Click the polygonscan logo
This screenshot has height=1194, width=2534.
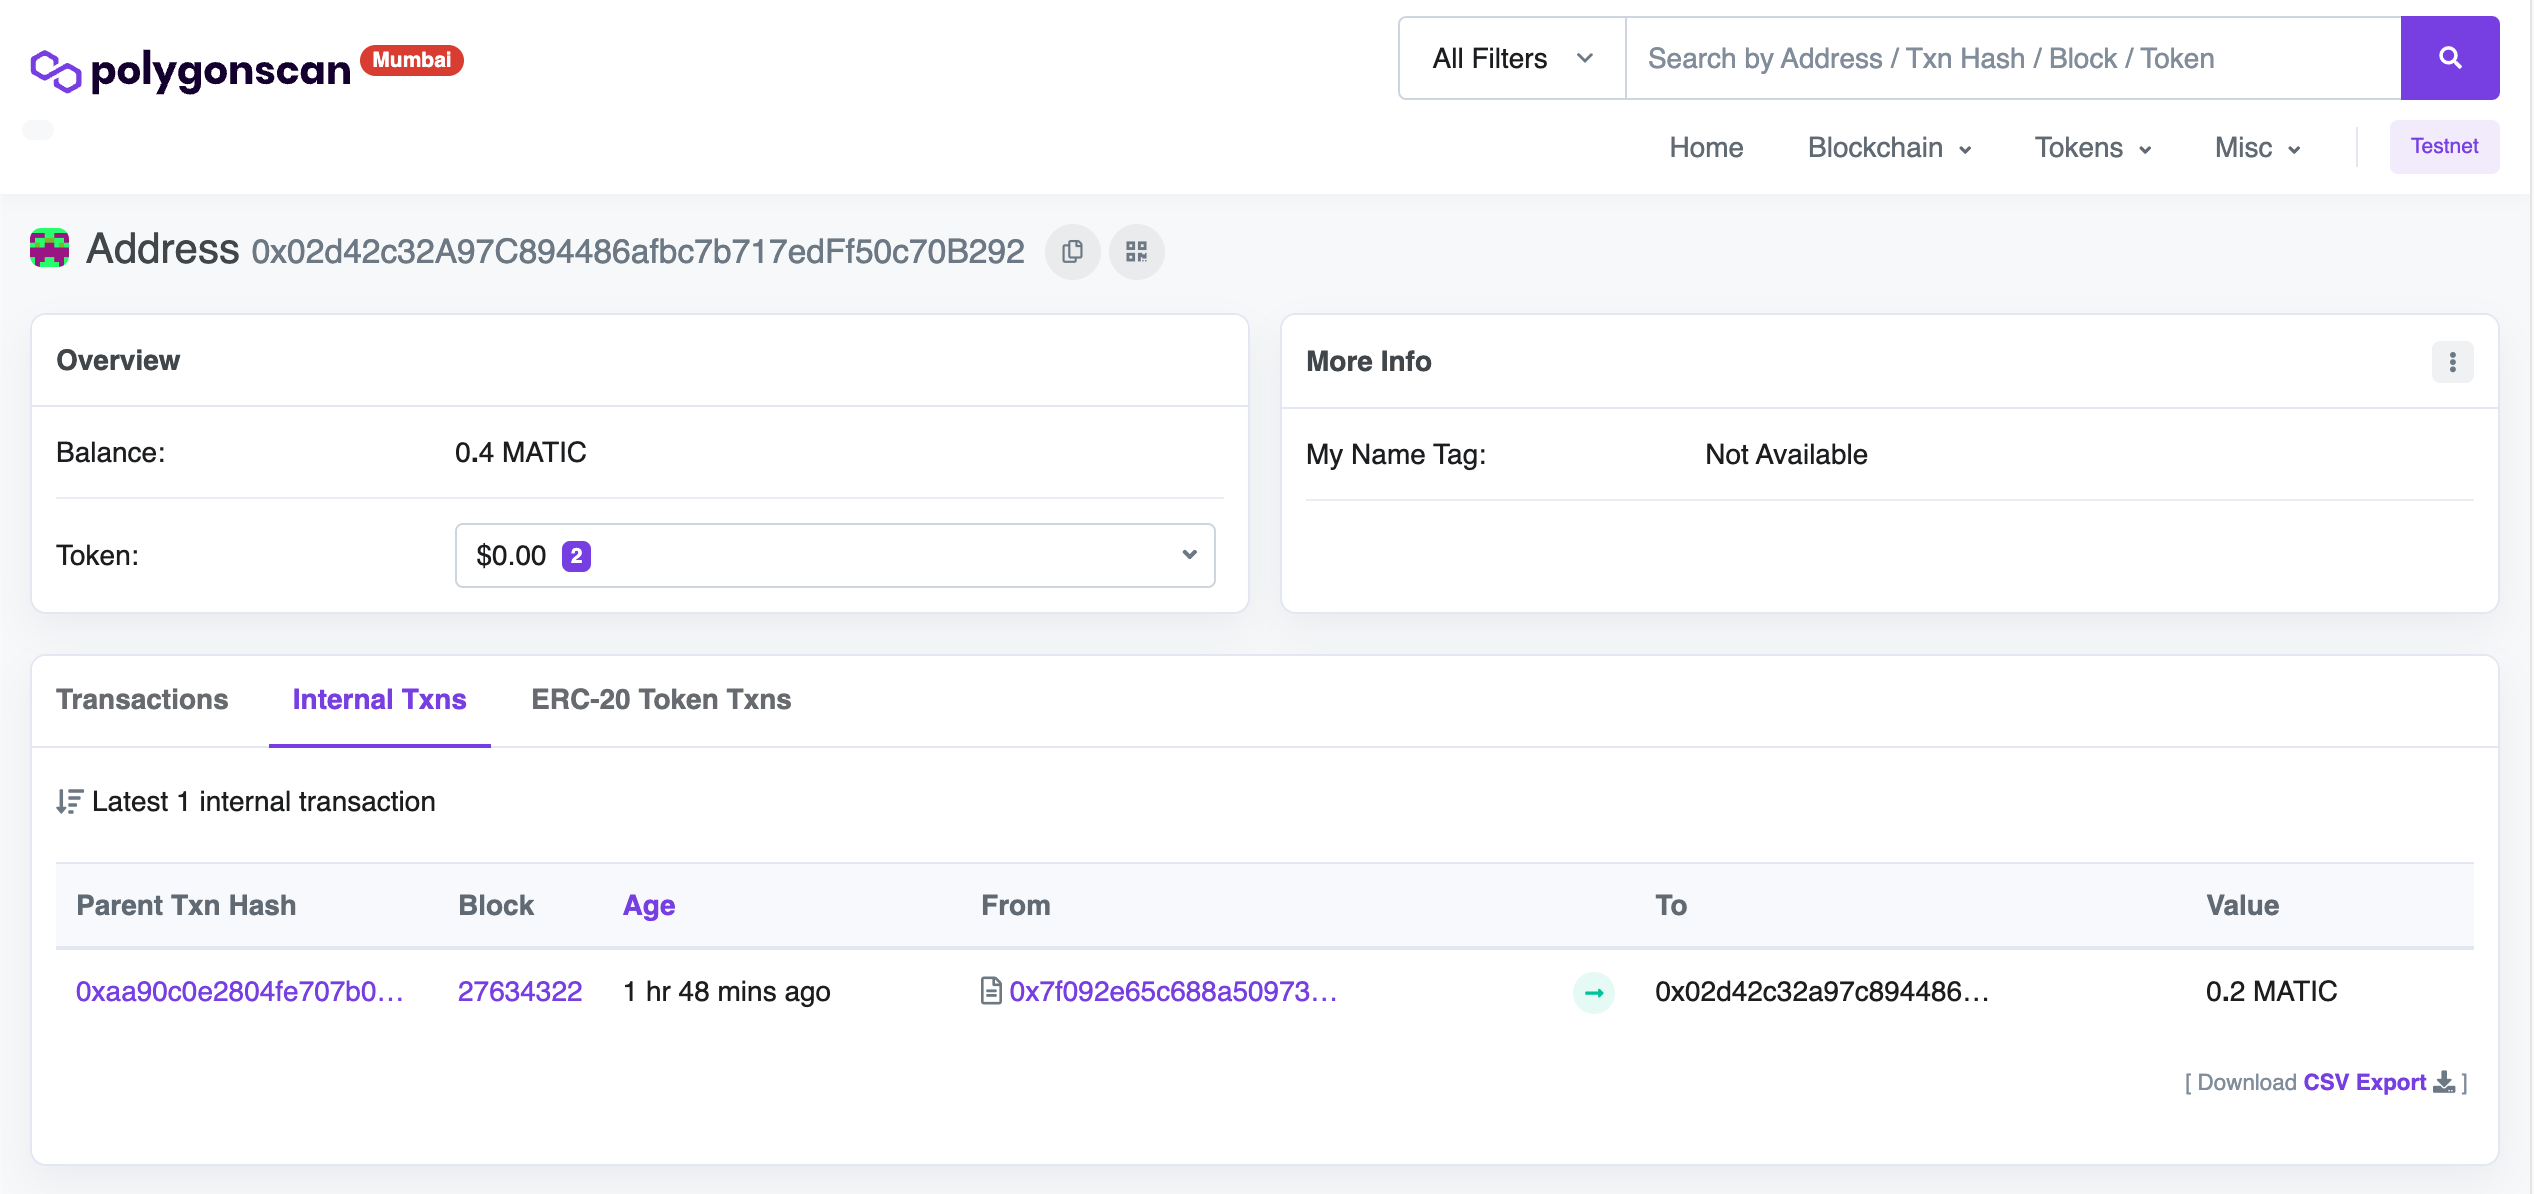point(192,69)
